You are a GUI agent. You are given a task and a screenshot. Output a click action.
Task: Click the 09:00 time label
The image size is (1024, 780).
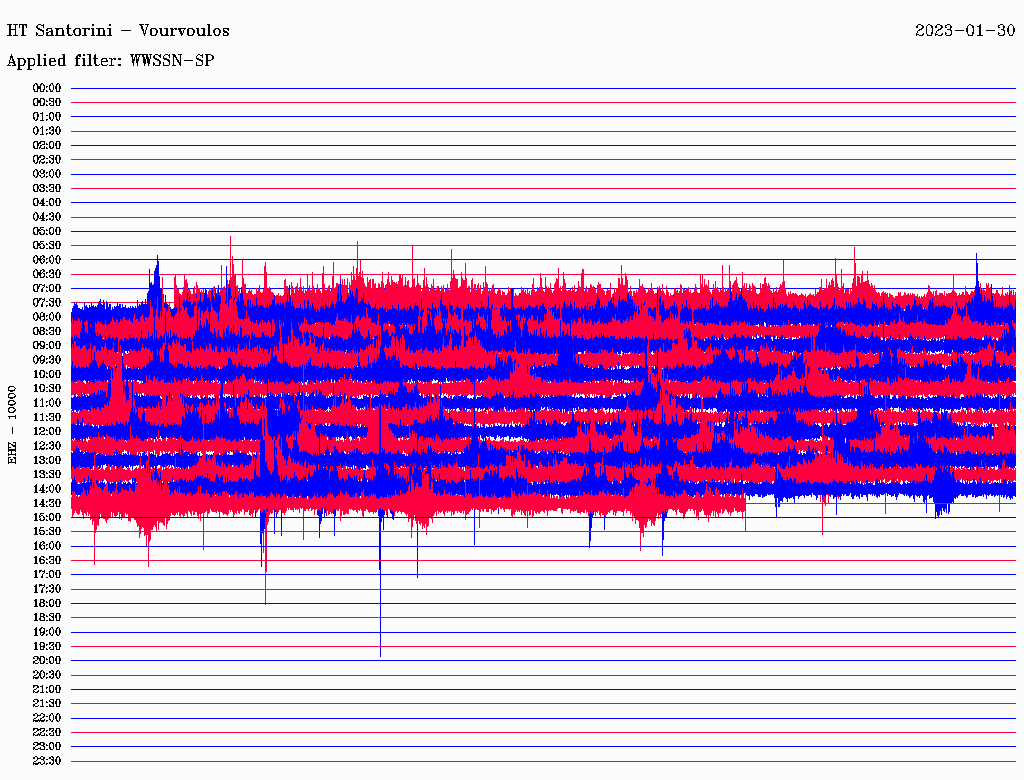[47, 346]
